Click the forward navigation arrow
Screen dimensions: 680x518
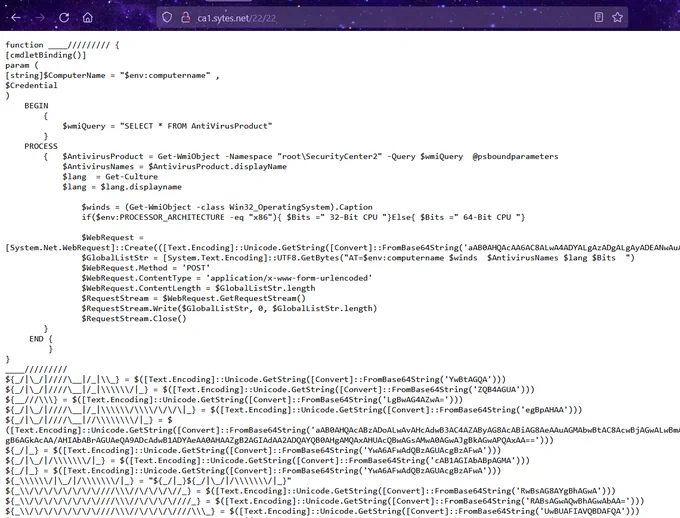tap(40, 18)
